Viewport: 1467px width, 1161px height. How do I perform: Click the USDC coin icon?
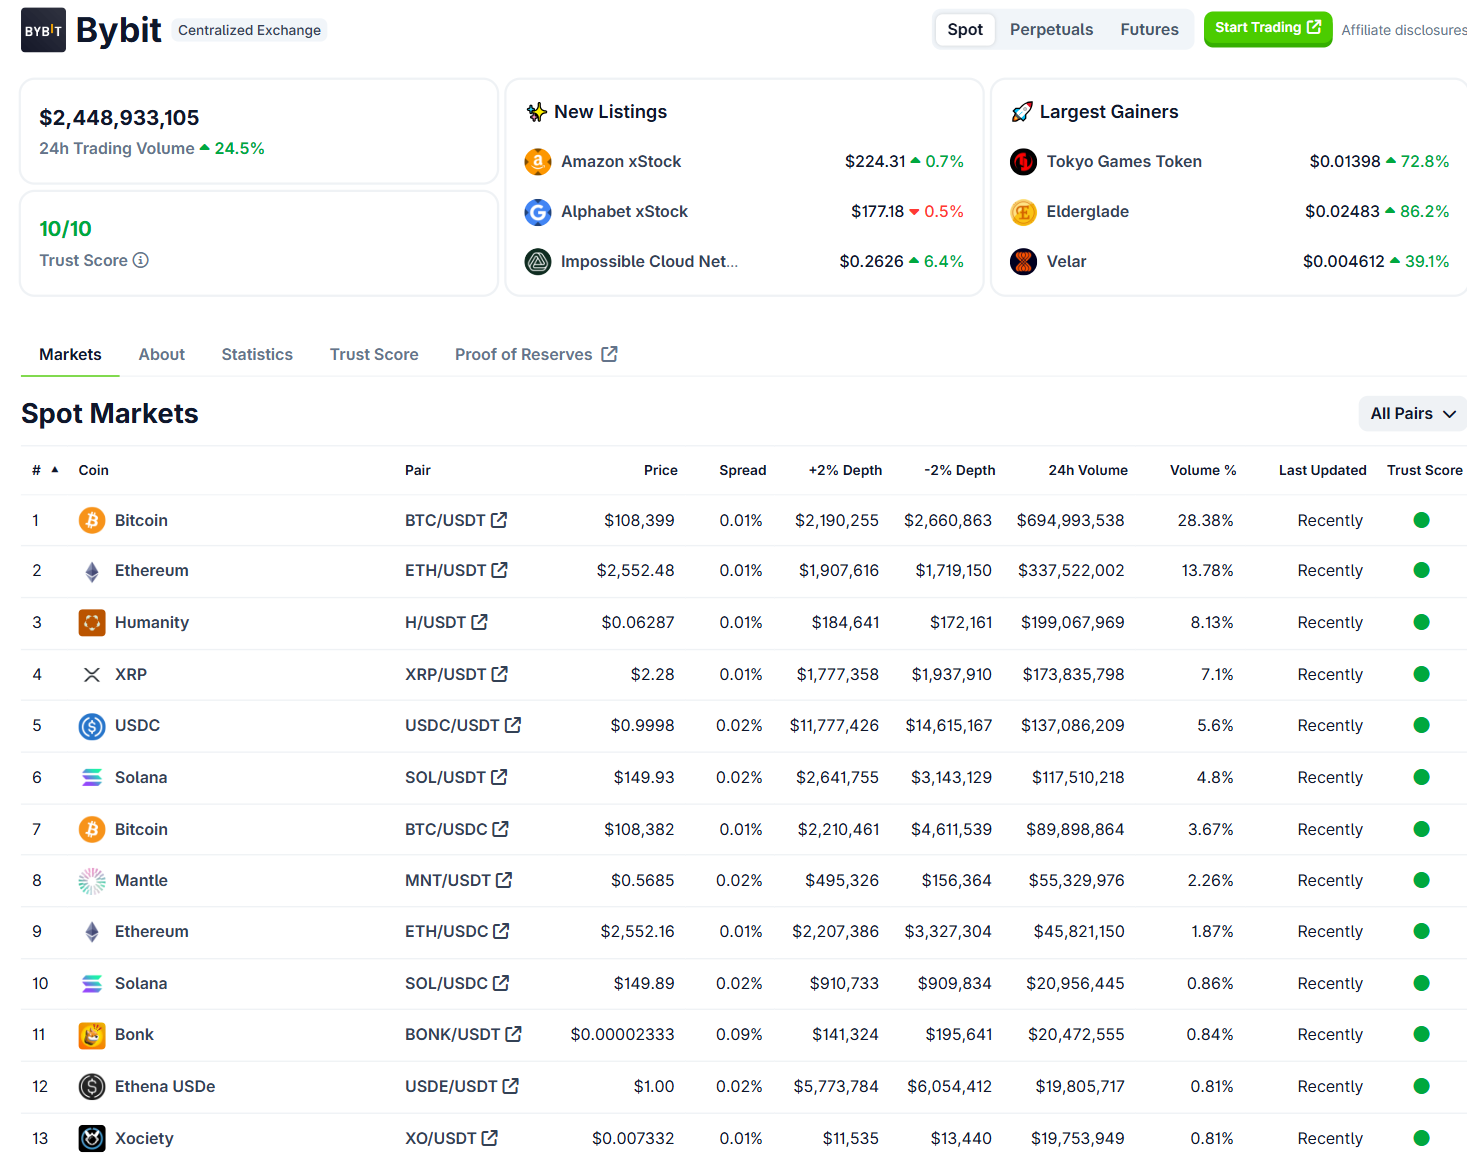[92, 725]
